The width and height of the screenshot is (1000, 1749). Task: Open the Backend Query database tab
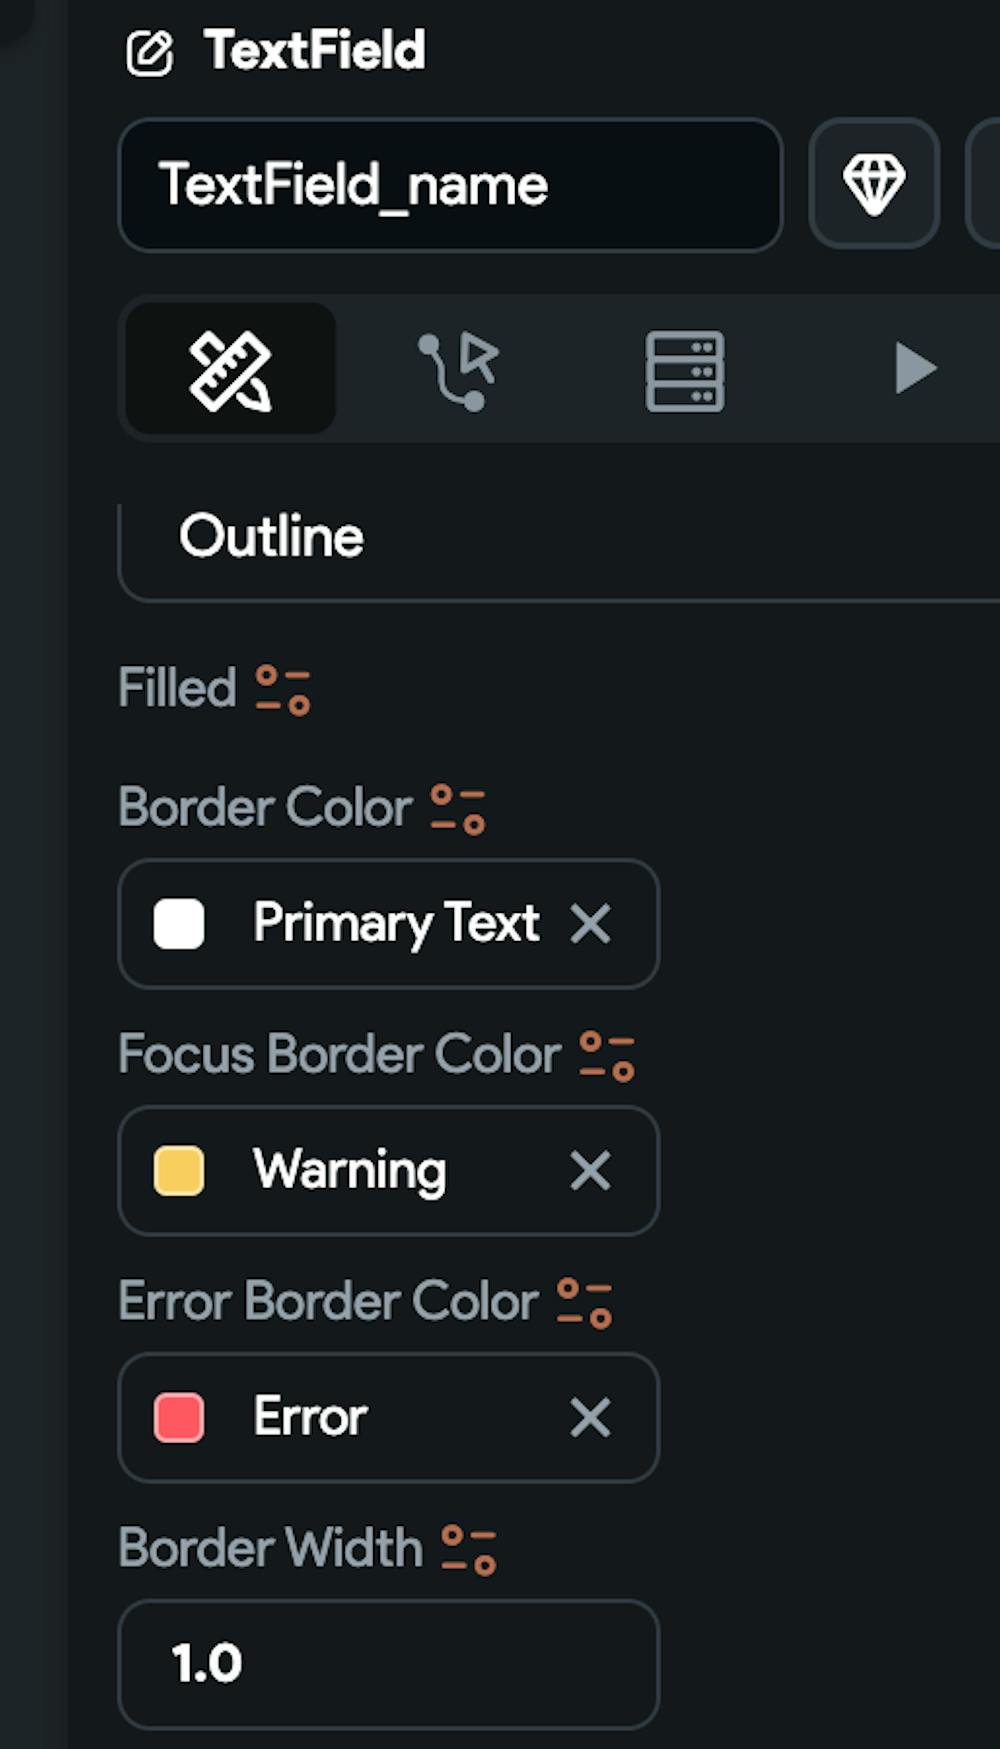coord(685,370)
